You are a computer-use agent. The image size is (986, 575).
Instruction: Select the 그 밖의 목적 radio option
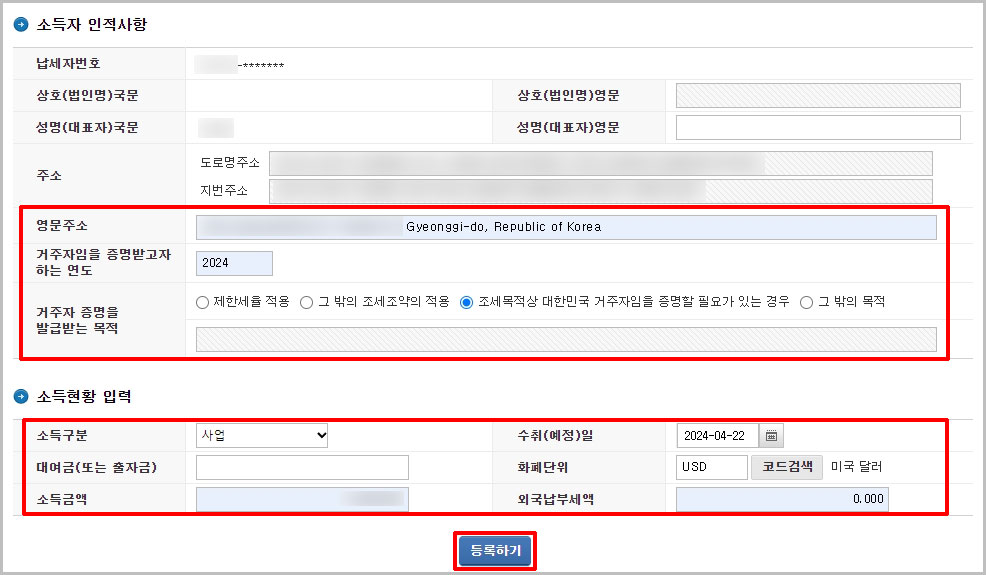click(x=806, y=303)
